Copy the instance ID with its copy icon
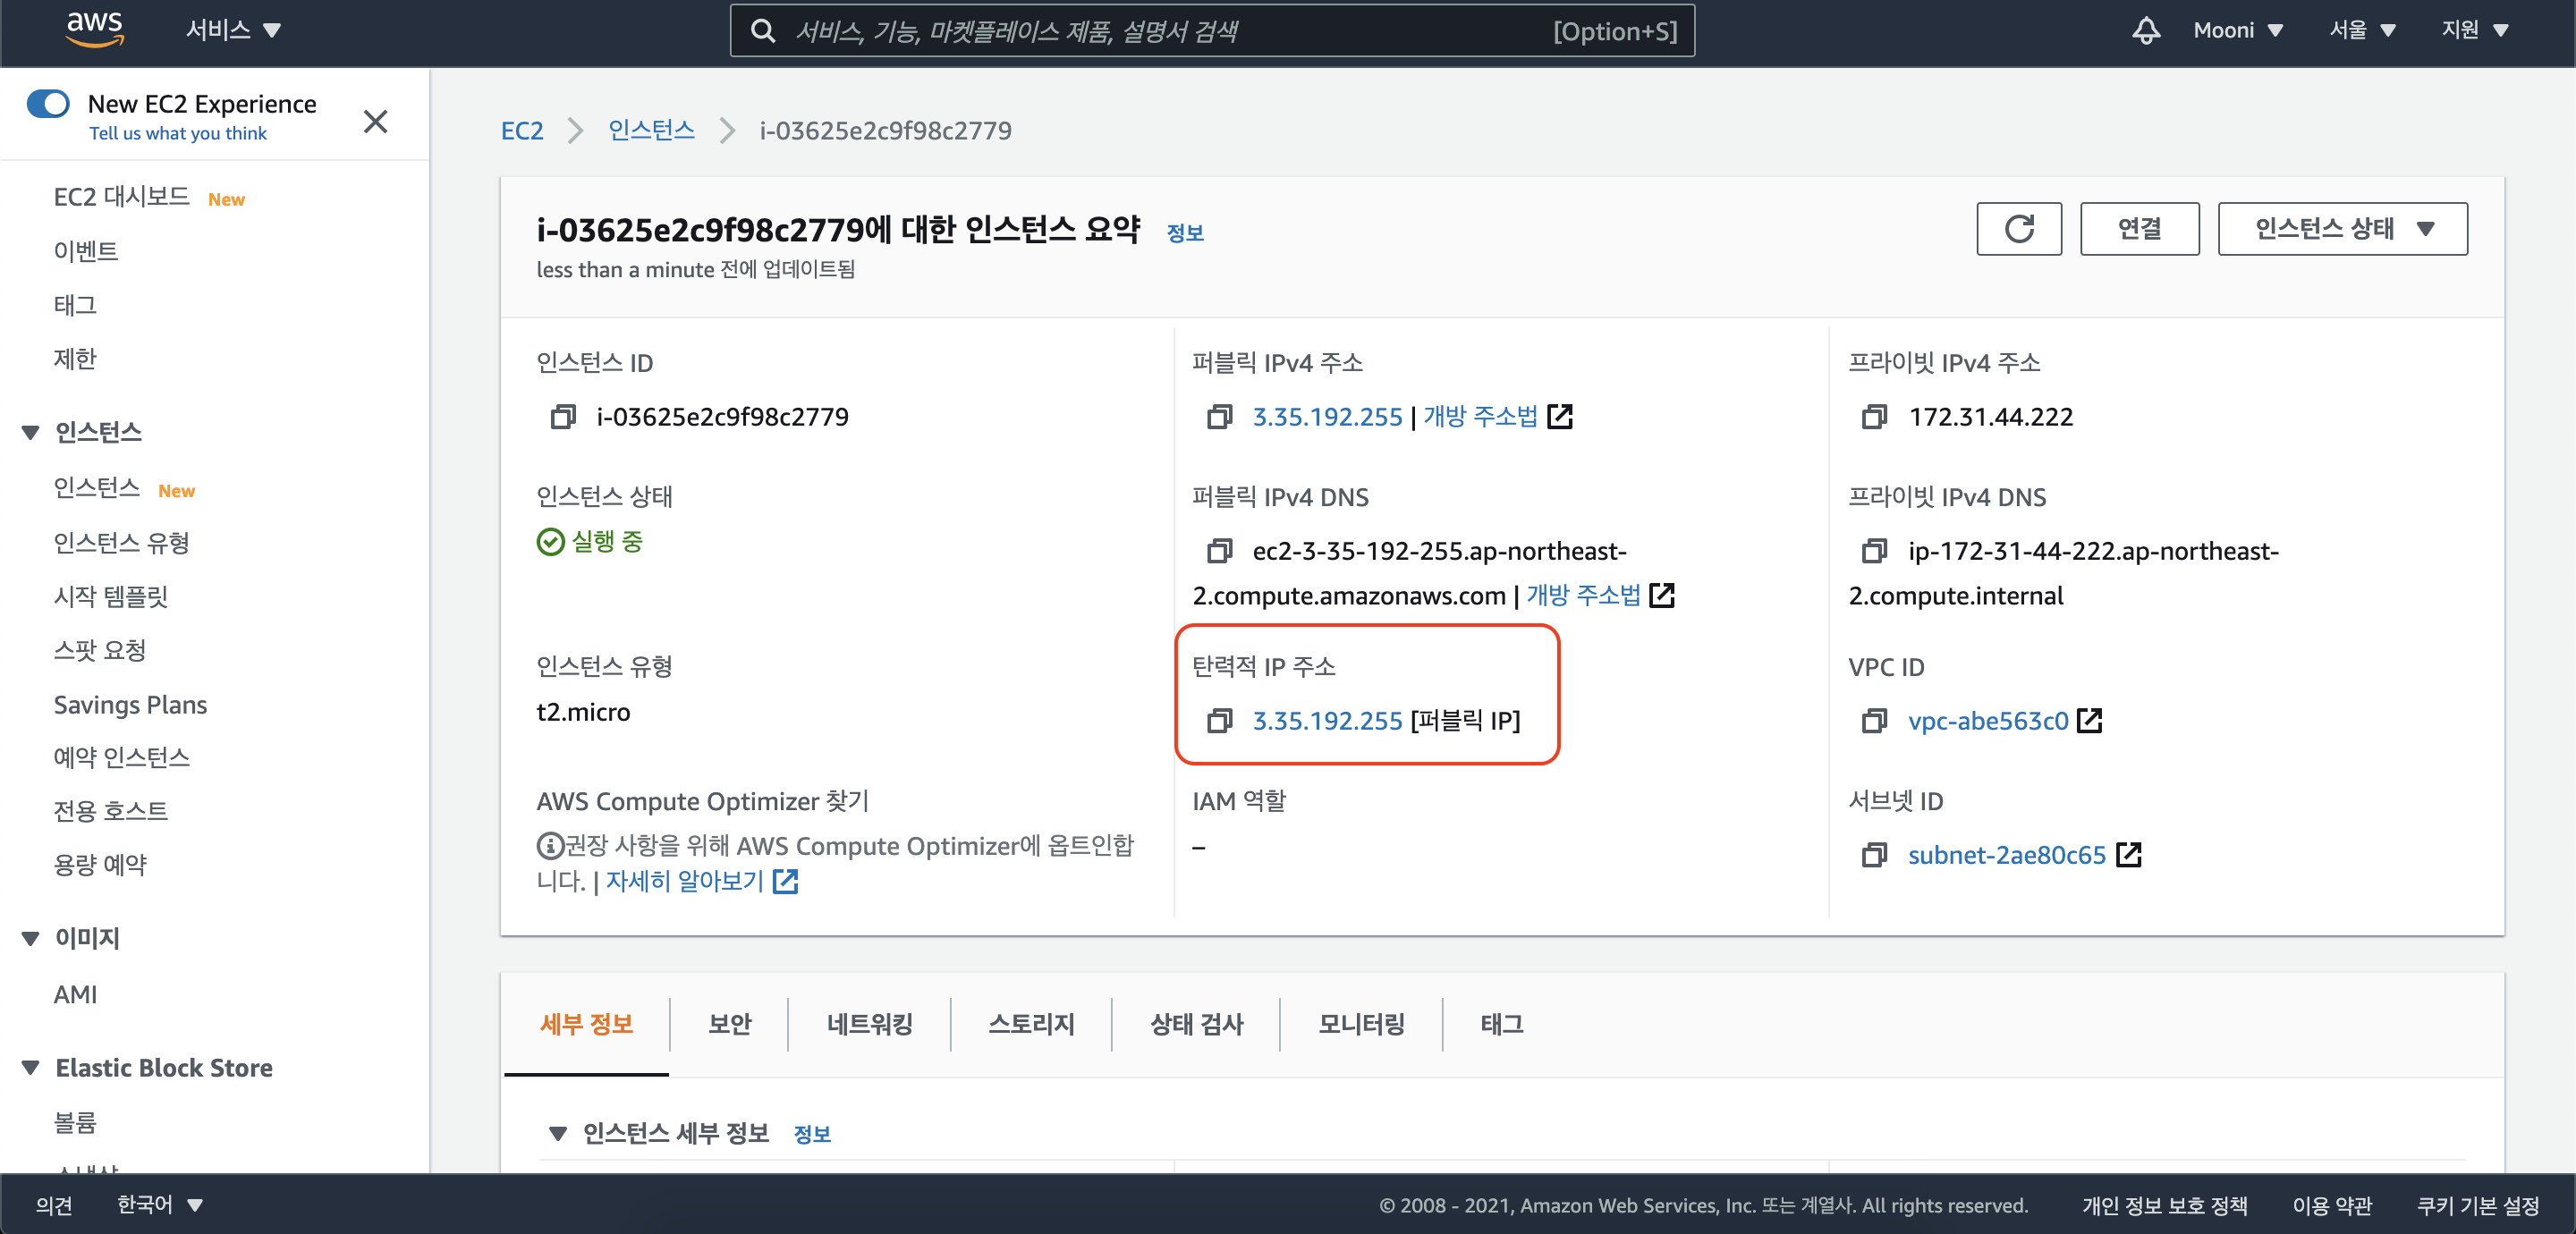This screenshot has height=1234, width=2576. pyautogui.click(x=563, y=417)
